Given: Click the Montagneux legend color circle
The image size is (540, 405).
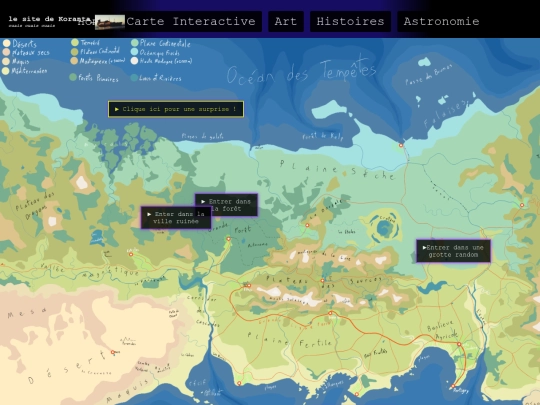Looking at the screenshot, I should point(74,61).
